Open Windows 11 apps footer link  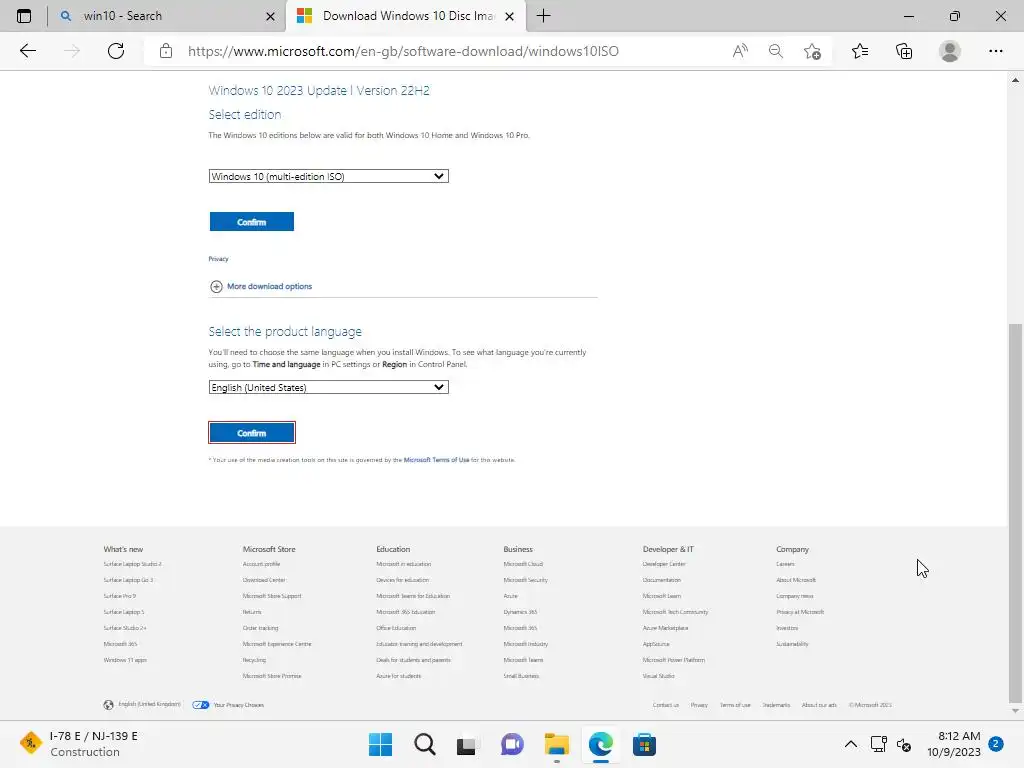click(125, 660)
